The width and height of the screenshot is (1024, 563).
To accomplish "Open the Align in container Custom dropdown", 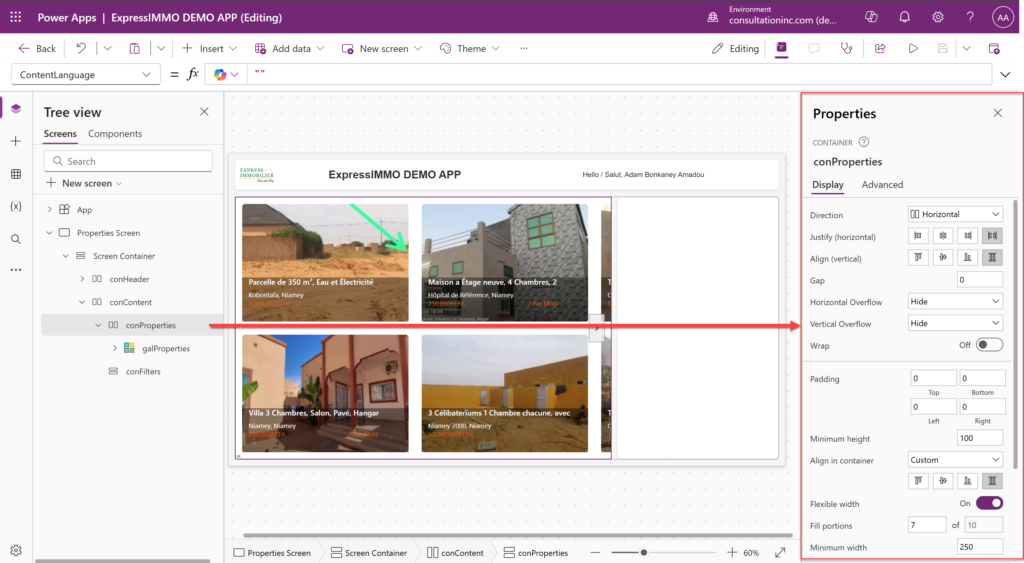I will tap(955, 460).
